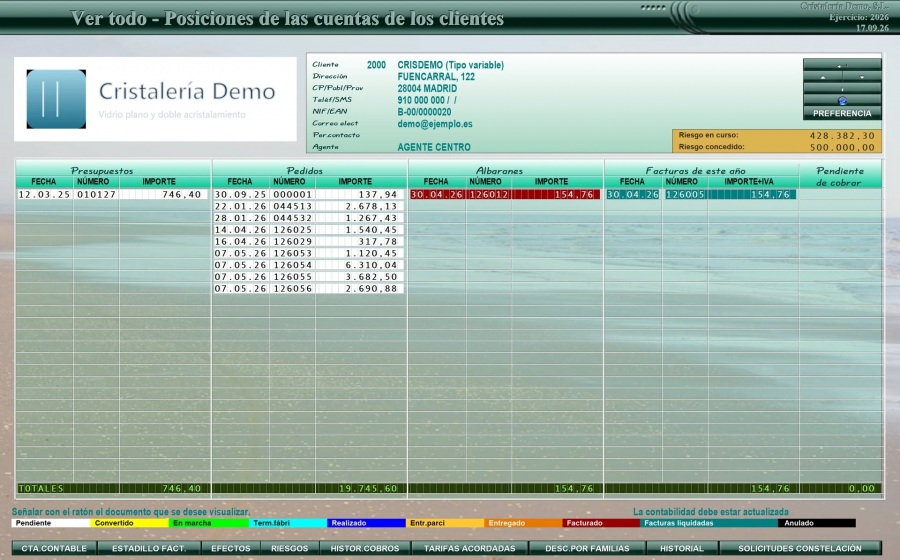This screenshot has width=900, height=560.
Task: Open CTA.CONTABLE at the bottom bar
Action: point(54,548)
